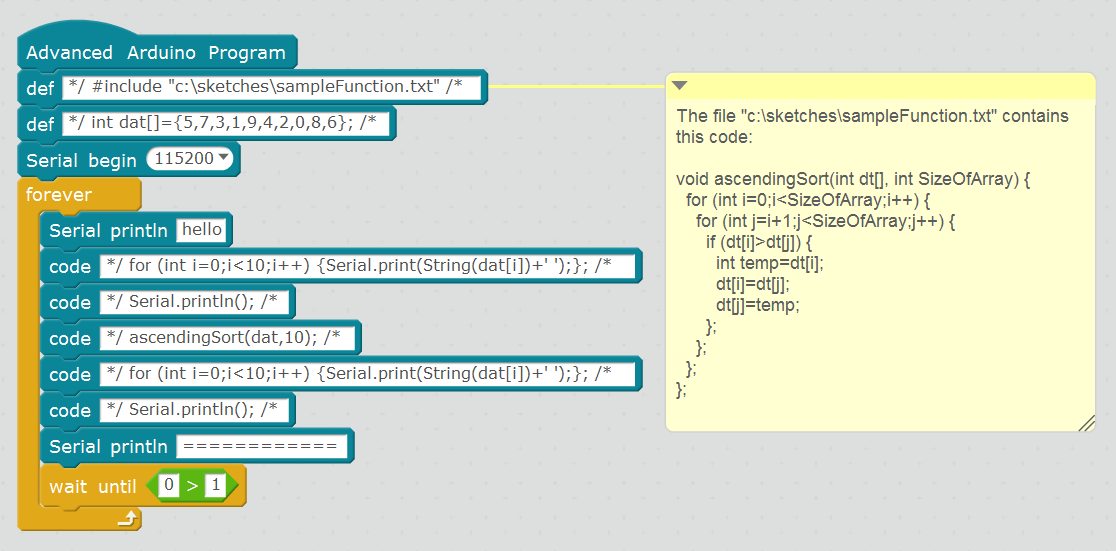
Task: Edit the #include sampleFunction.txt def field
Action: click(273, 87)
